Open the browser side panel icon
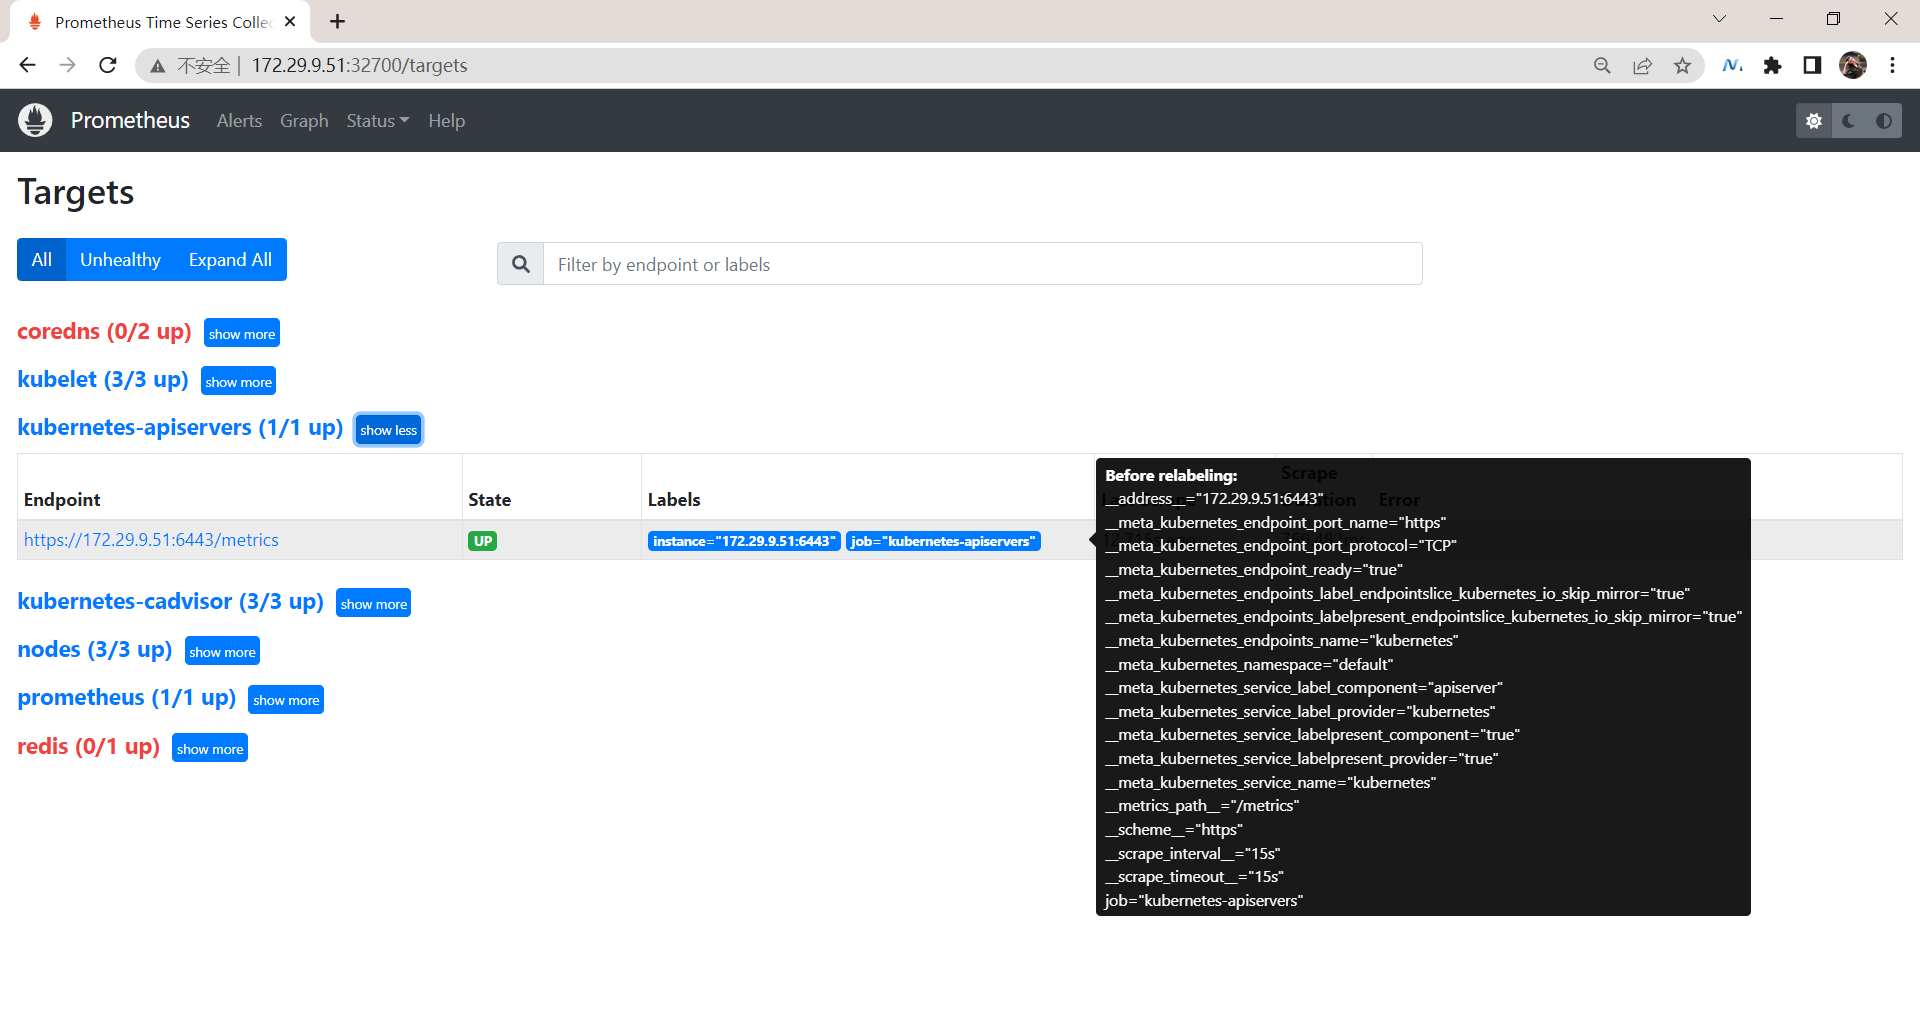Viewport: 1920px width, 1029px height. (x=1812, y=65)
